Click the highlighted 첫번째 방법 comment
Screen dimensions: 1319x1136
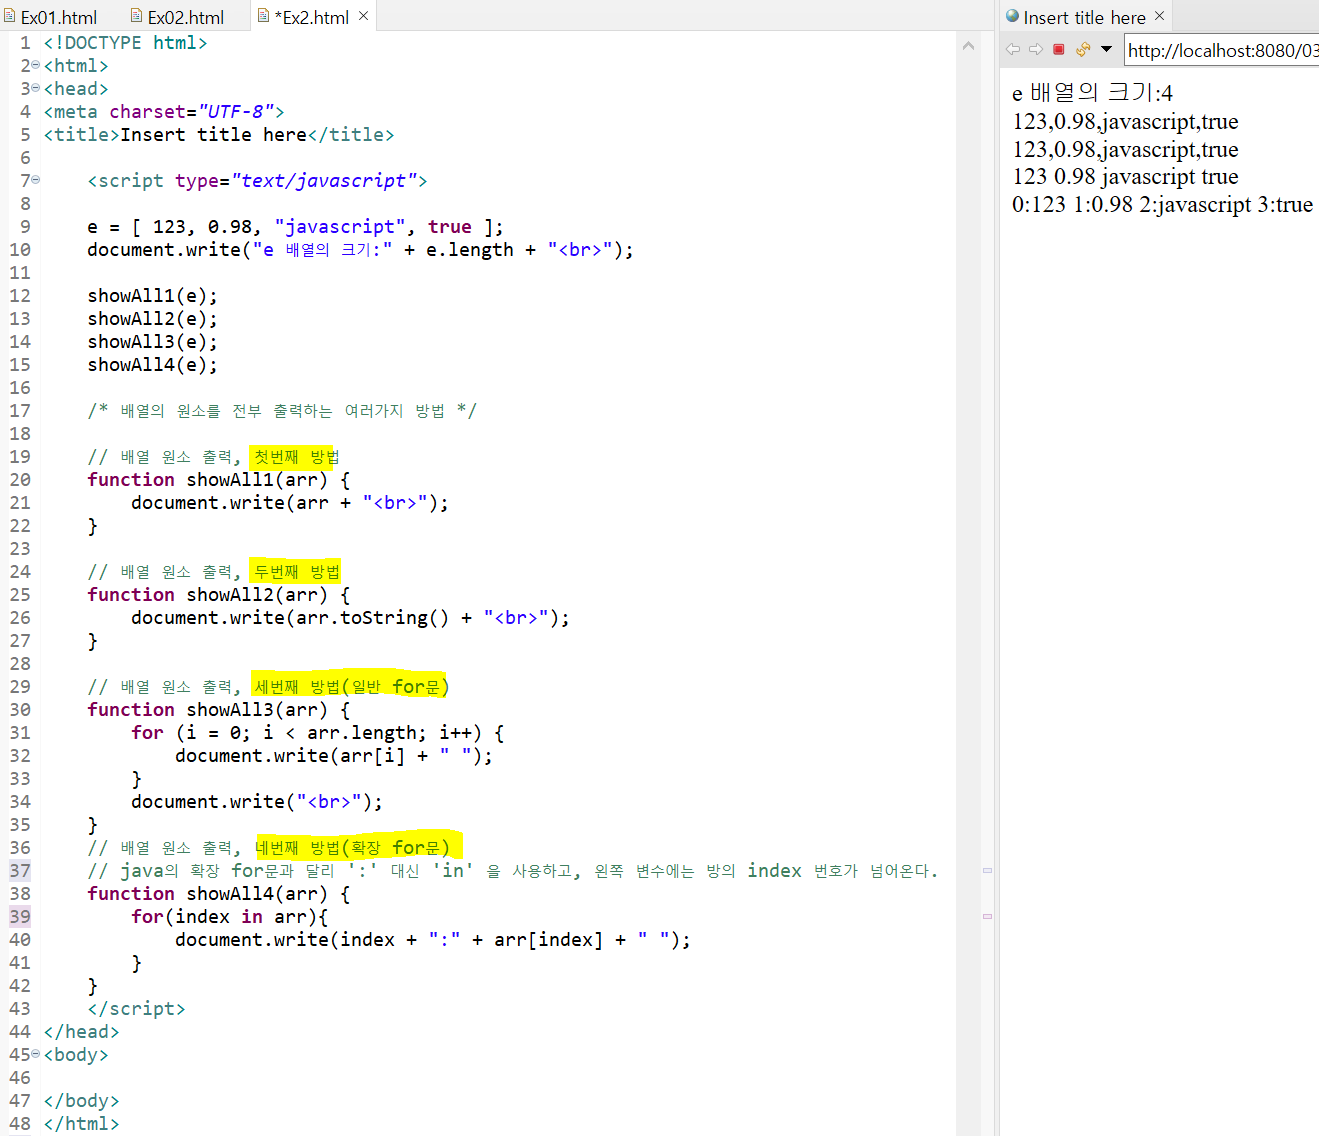[296, 457]
